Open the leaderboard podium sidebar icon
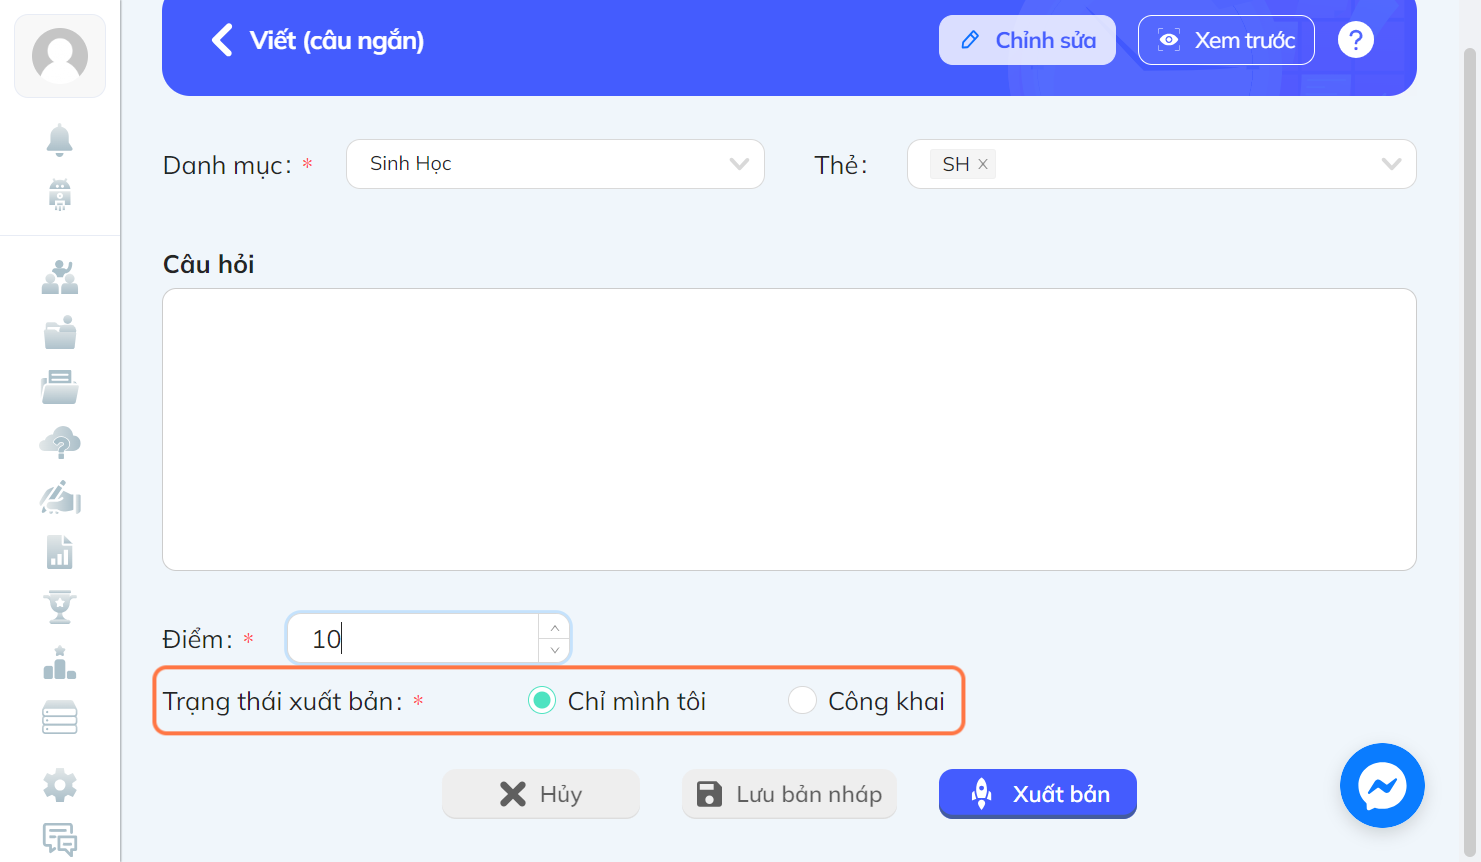Viewport: 1481px width, 862px height. pyautogui.click(x=60, y=662)
